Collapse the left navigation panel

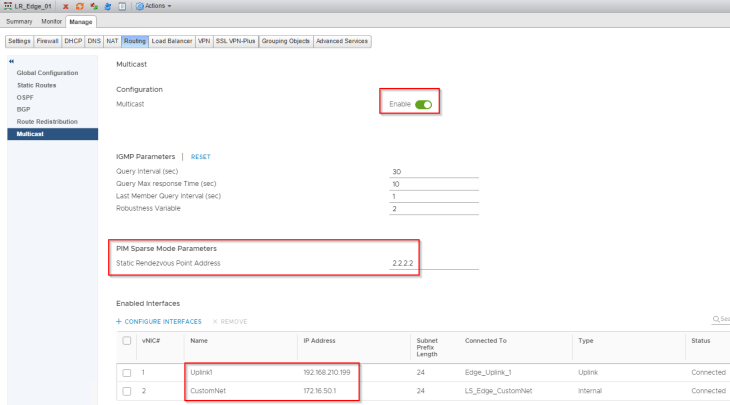tap(10, 62)
